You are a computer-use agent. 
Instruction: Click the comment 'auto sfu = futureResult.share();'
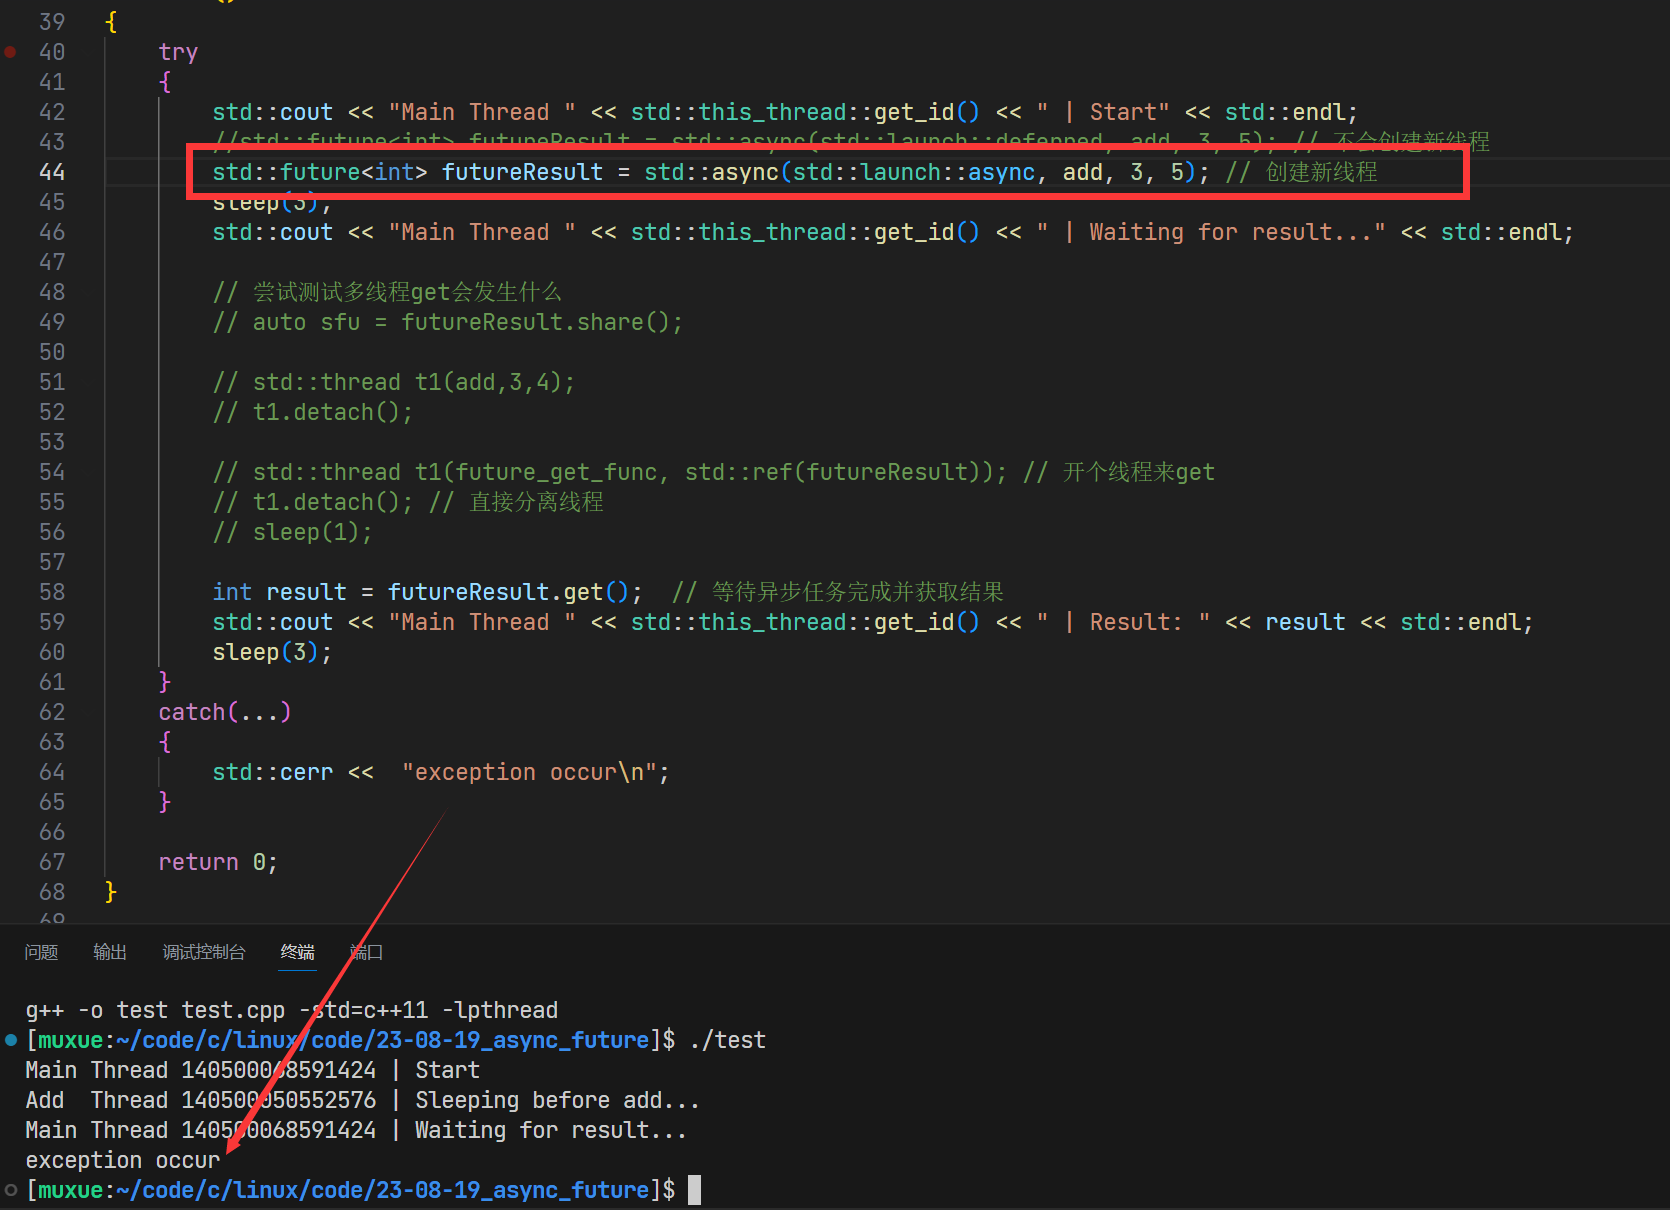click(448, 322)
